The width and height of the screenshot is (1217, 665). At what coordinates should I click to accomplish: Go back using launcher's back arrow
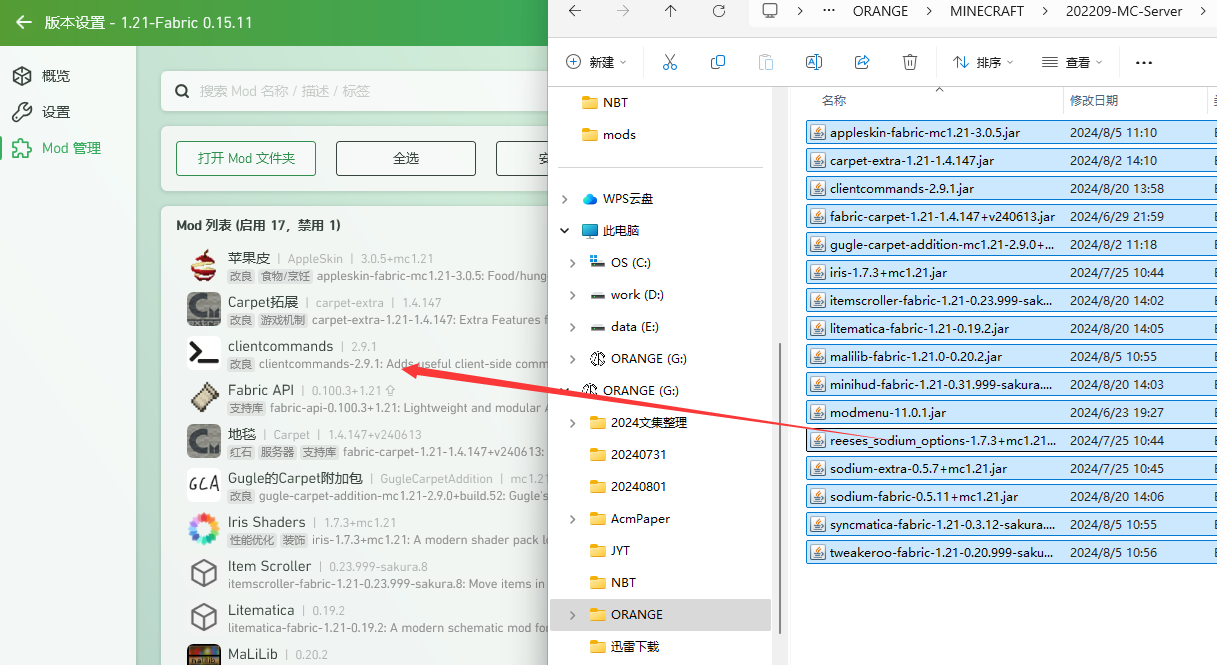click(x=24, y=22)
